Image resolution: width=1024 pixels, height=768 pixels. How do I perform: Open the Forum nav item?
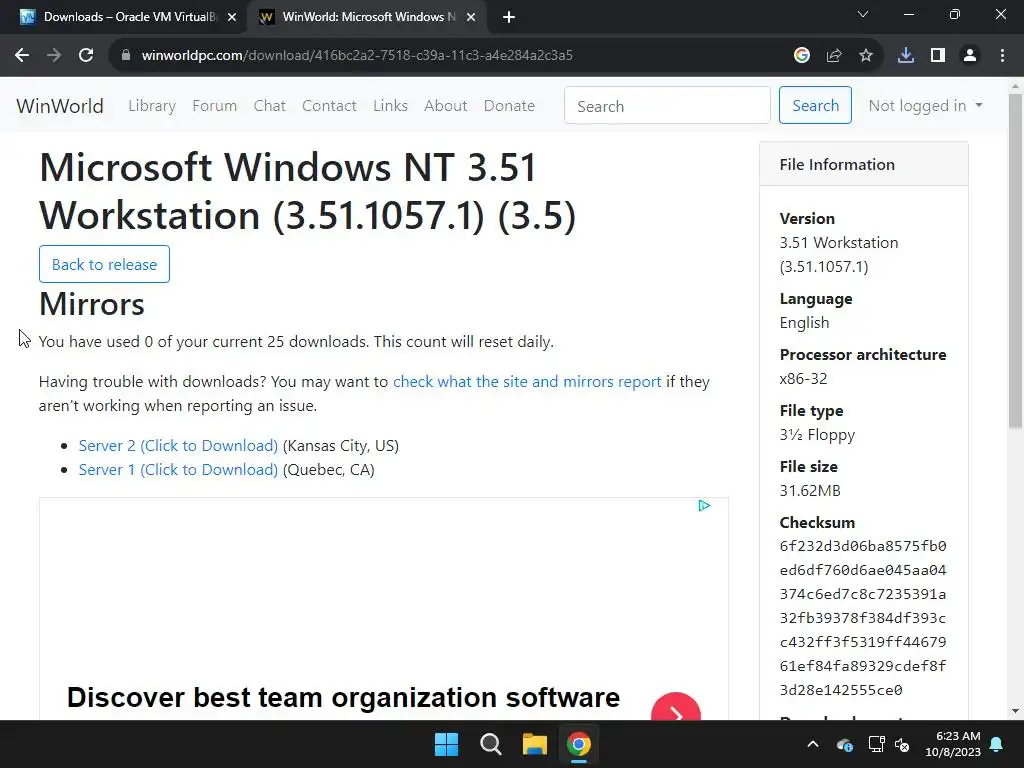214,106
